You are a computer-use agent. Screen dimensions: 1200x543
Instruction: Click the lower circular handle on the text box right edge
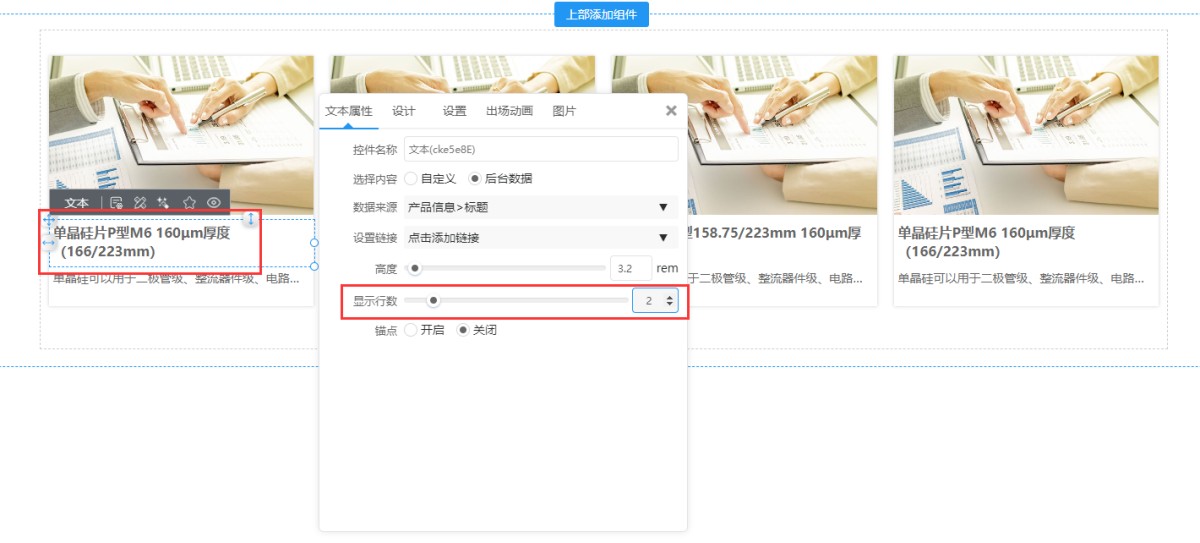(x=315, y=266)
